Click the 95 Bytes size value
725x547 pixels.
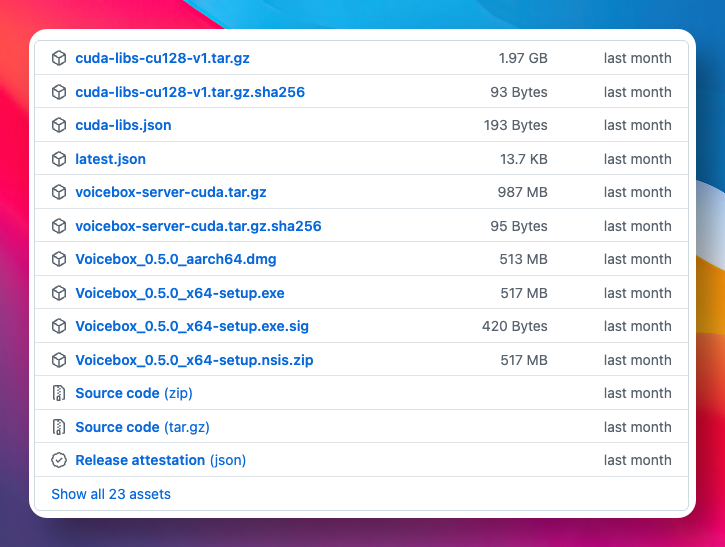click(x=519, y=226)
